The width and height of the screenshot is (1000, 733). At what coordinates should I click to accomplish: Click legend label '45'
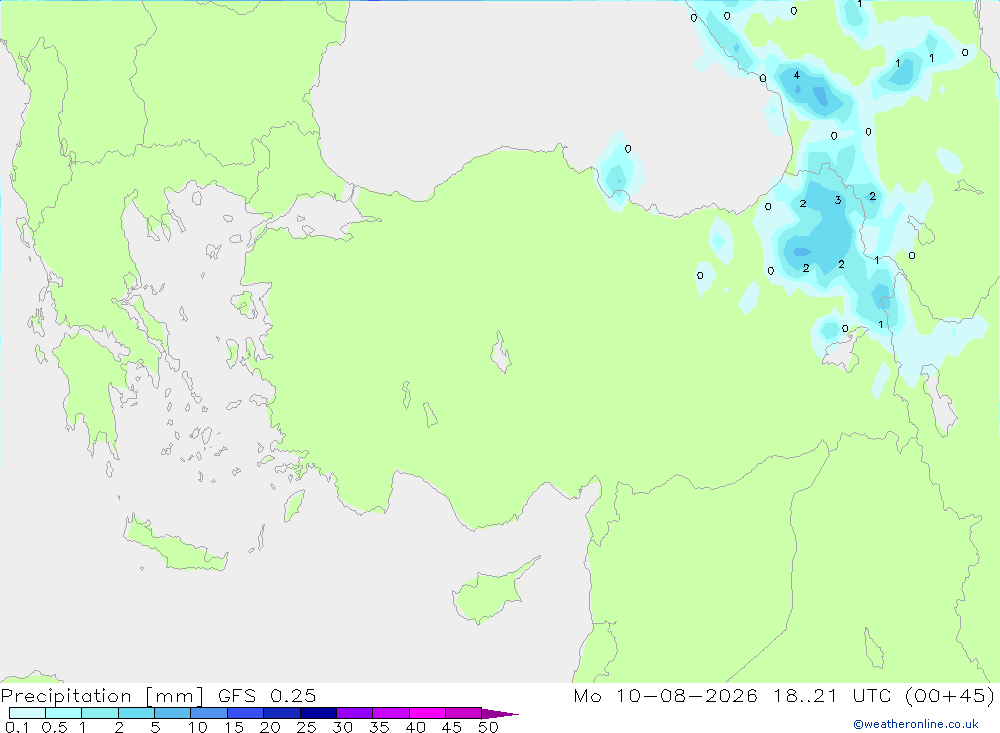(452, 727)
